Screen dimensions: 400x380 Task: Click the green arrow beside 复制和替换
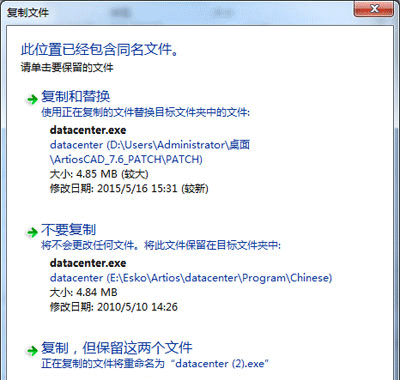pos(32,99)
